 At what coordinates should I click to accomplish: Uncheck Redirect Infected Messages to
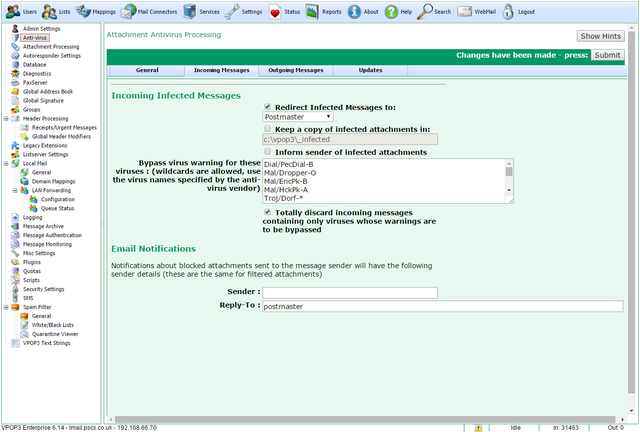(267, 107)
